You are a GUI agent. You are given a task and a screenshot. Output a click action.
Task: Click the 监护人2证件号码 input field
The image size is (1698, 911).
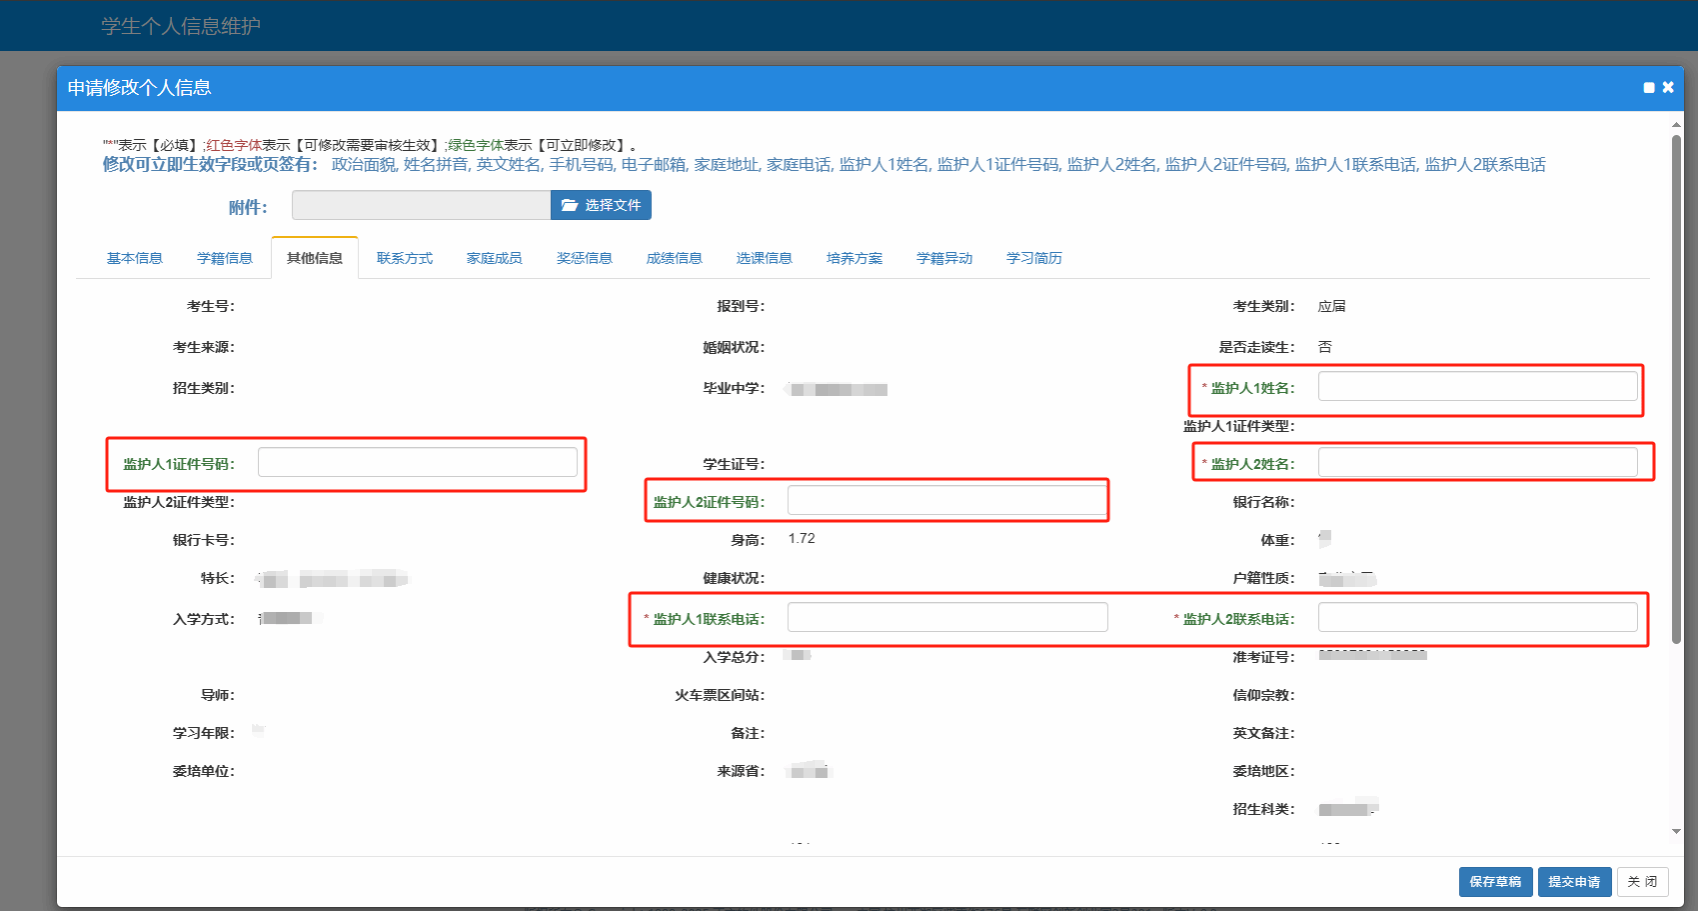click(947, 500)
